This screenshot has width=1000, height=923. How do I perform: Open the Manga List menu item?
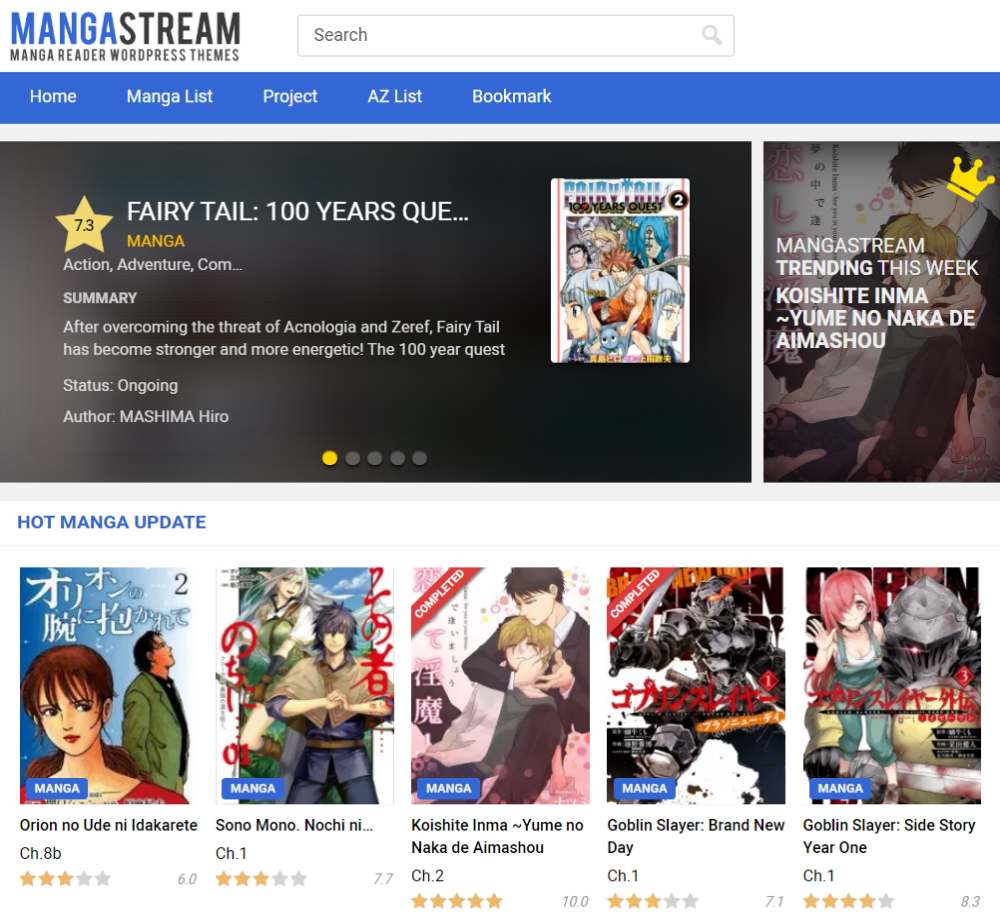tap(169, 97)
